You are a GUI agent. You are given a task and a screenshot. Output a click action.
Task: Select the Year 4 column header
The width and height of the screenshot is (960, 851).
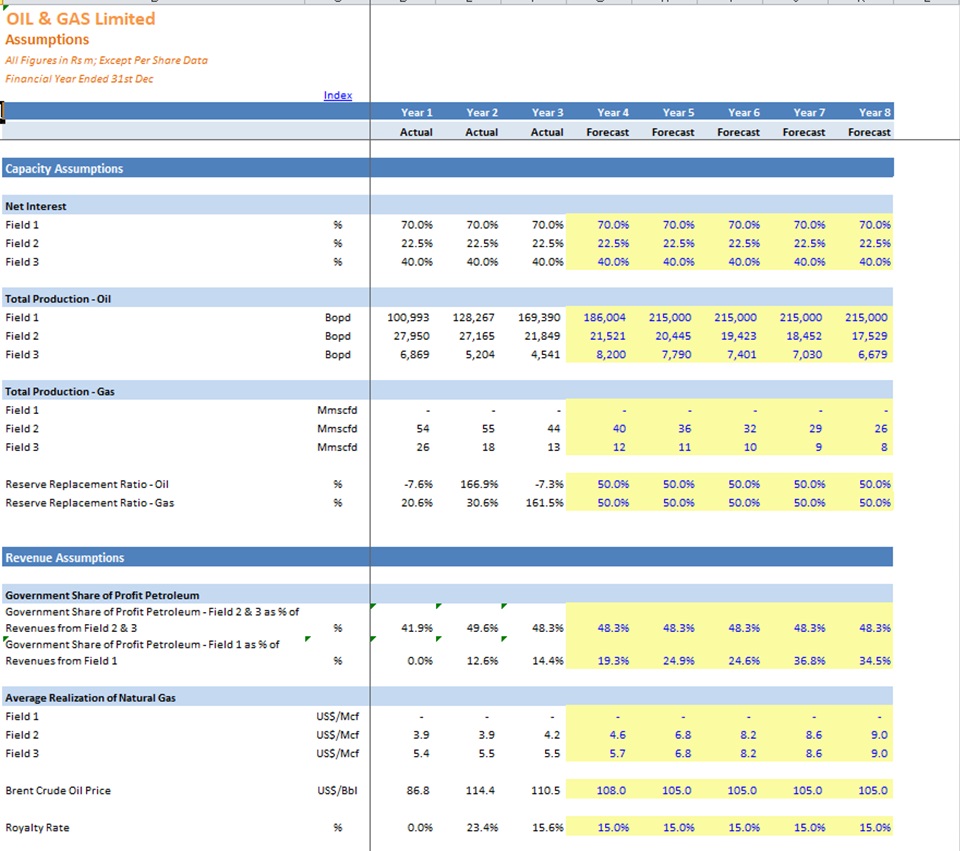pyautogui.click(x=613, y=113)
